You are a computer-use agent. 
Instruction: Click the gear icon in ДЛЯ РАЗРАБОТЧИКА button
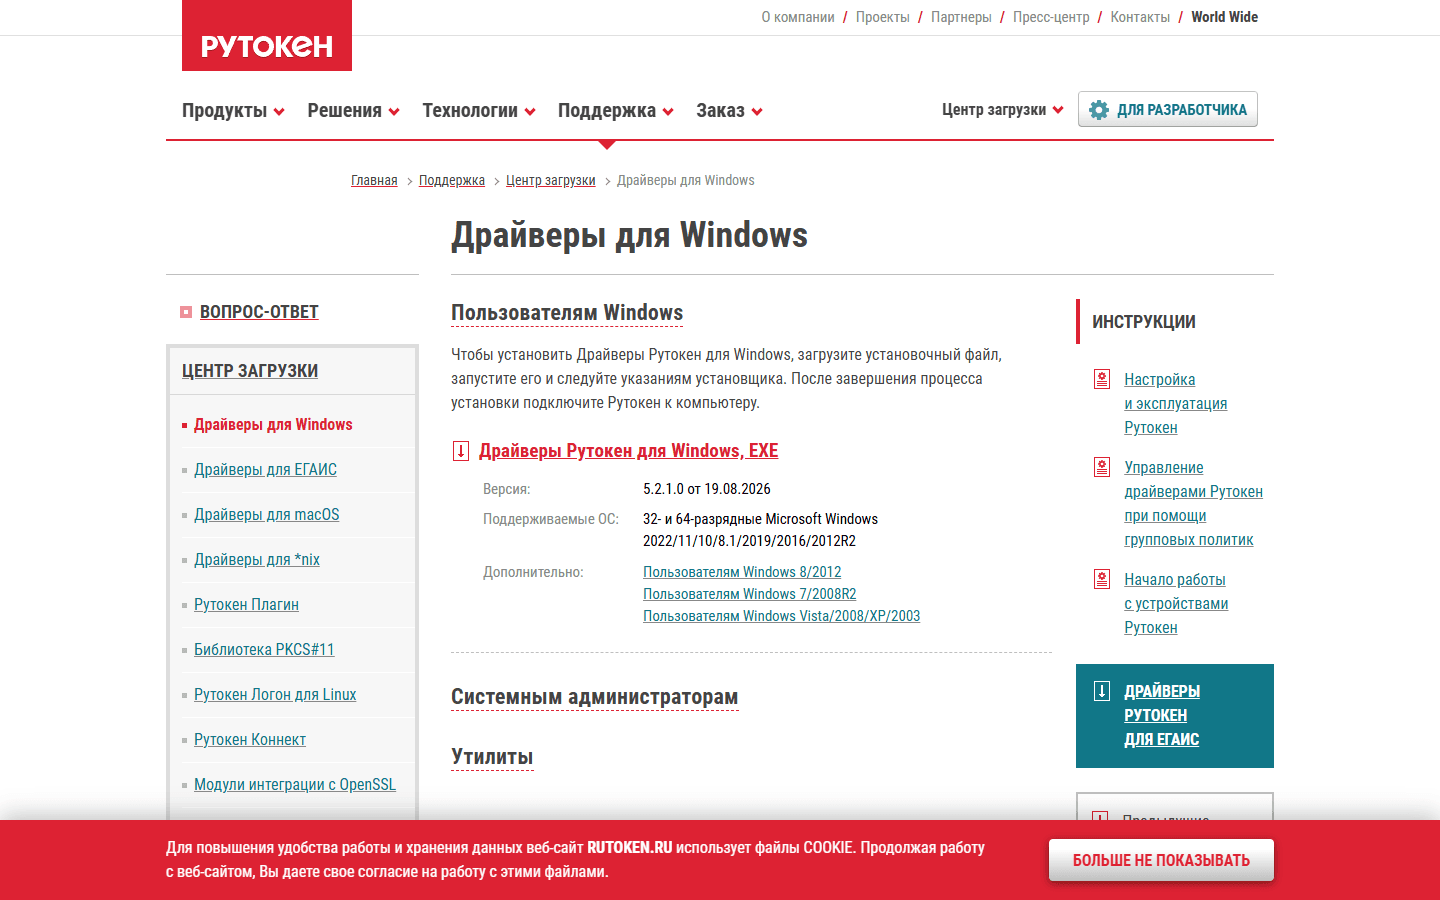[1099, 110]
